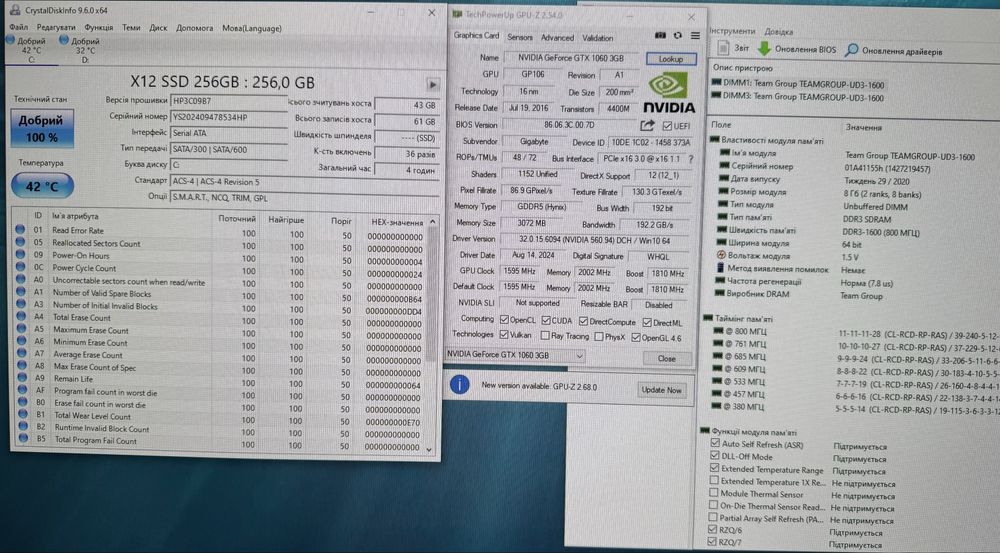Open the Диск menu
Image resolution: width=1000 pixels, height=553 pixels.
tap(158, 27)
